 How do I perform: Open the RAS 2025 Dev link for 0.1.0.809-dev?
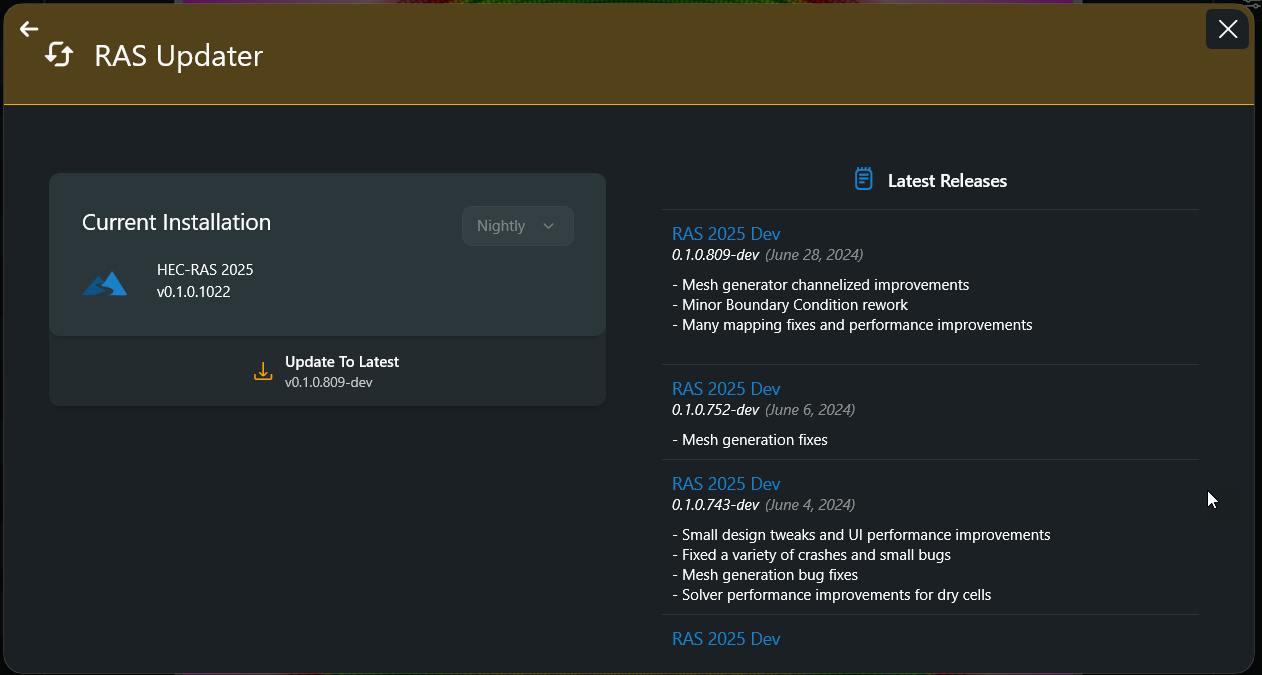pyautogui.click(x=726, y=234)
